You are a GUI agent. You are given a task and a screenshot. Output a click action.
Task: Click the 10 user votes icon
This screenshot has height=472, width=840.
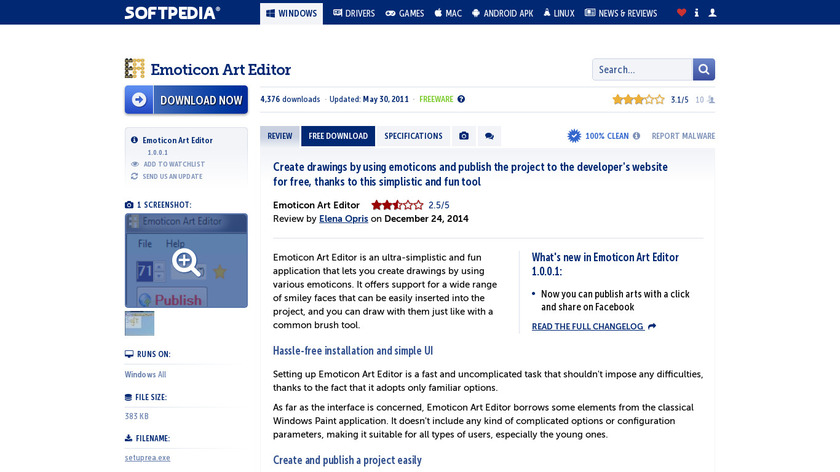(x=711, y=100)
